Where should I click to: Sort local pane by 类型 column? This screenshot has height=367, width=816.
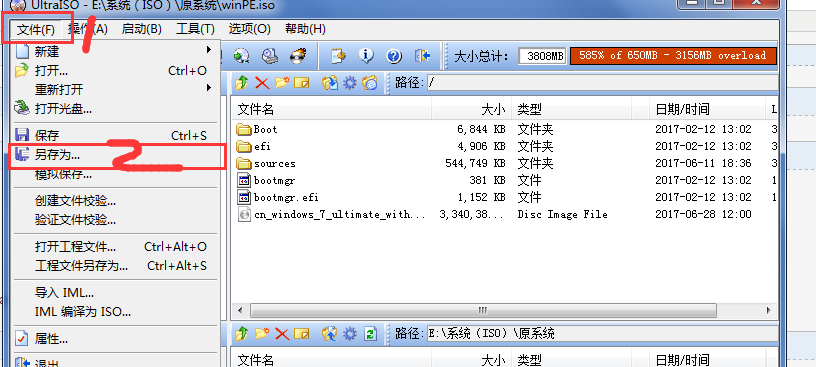(571, 360)
